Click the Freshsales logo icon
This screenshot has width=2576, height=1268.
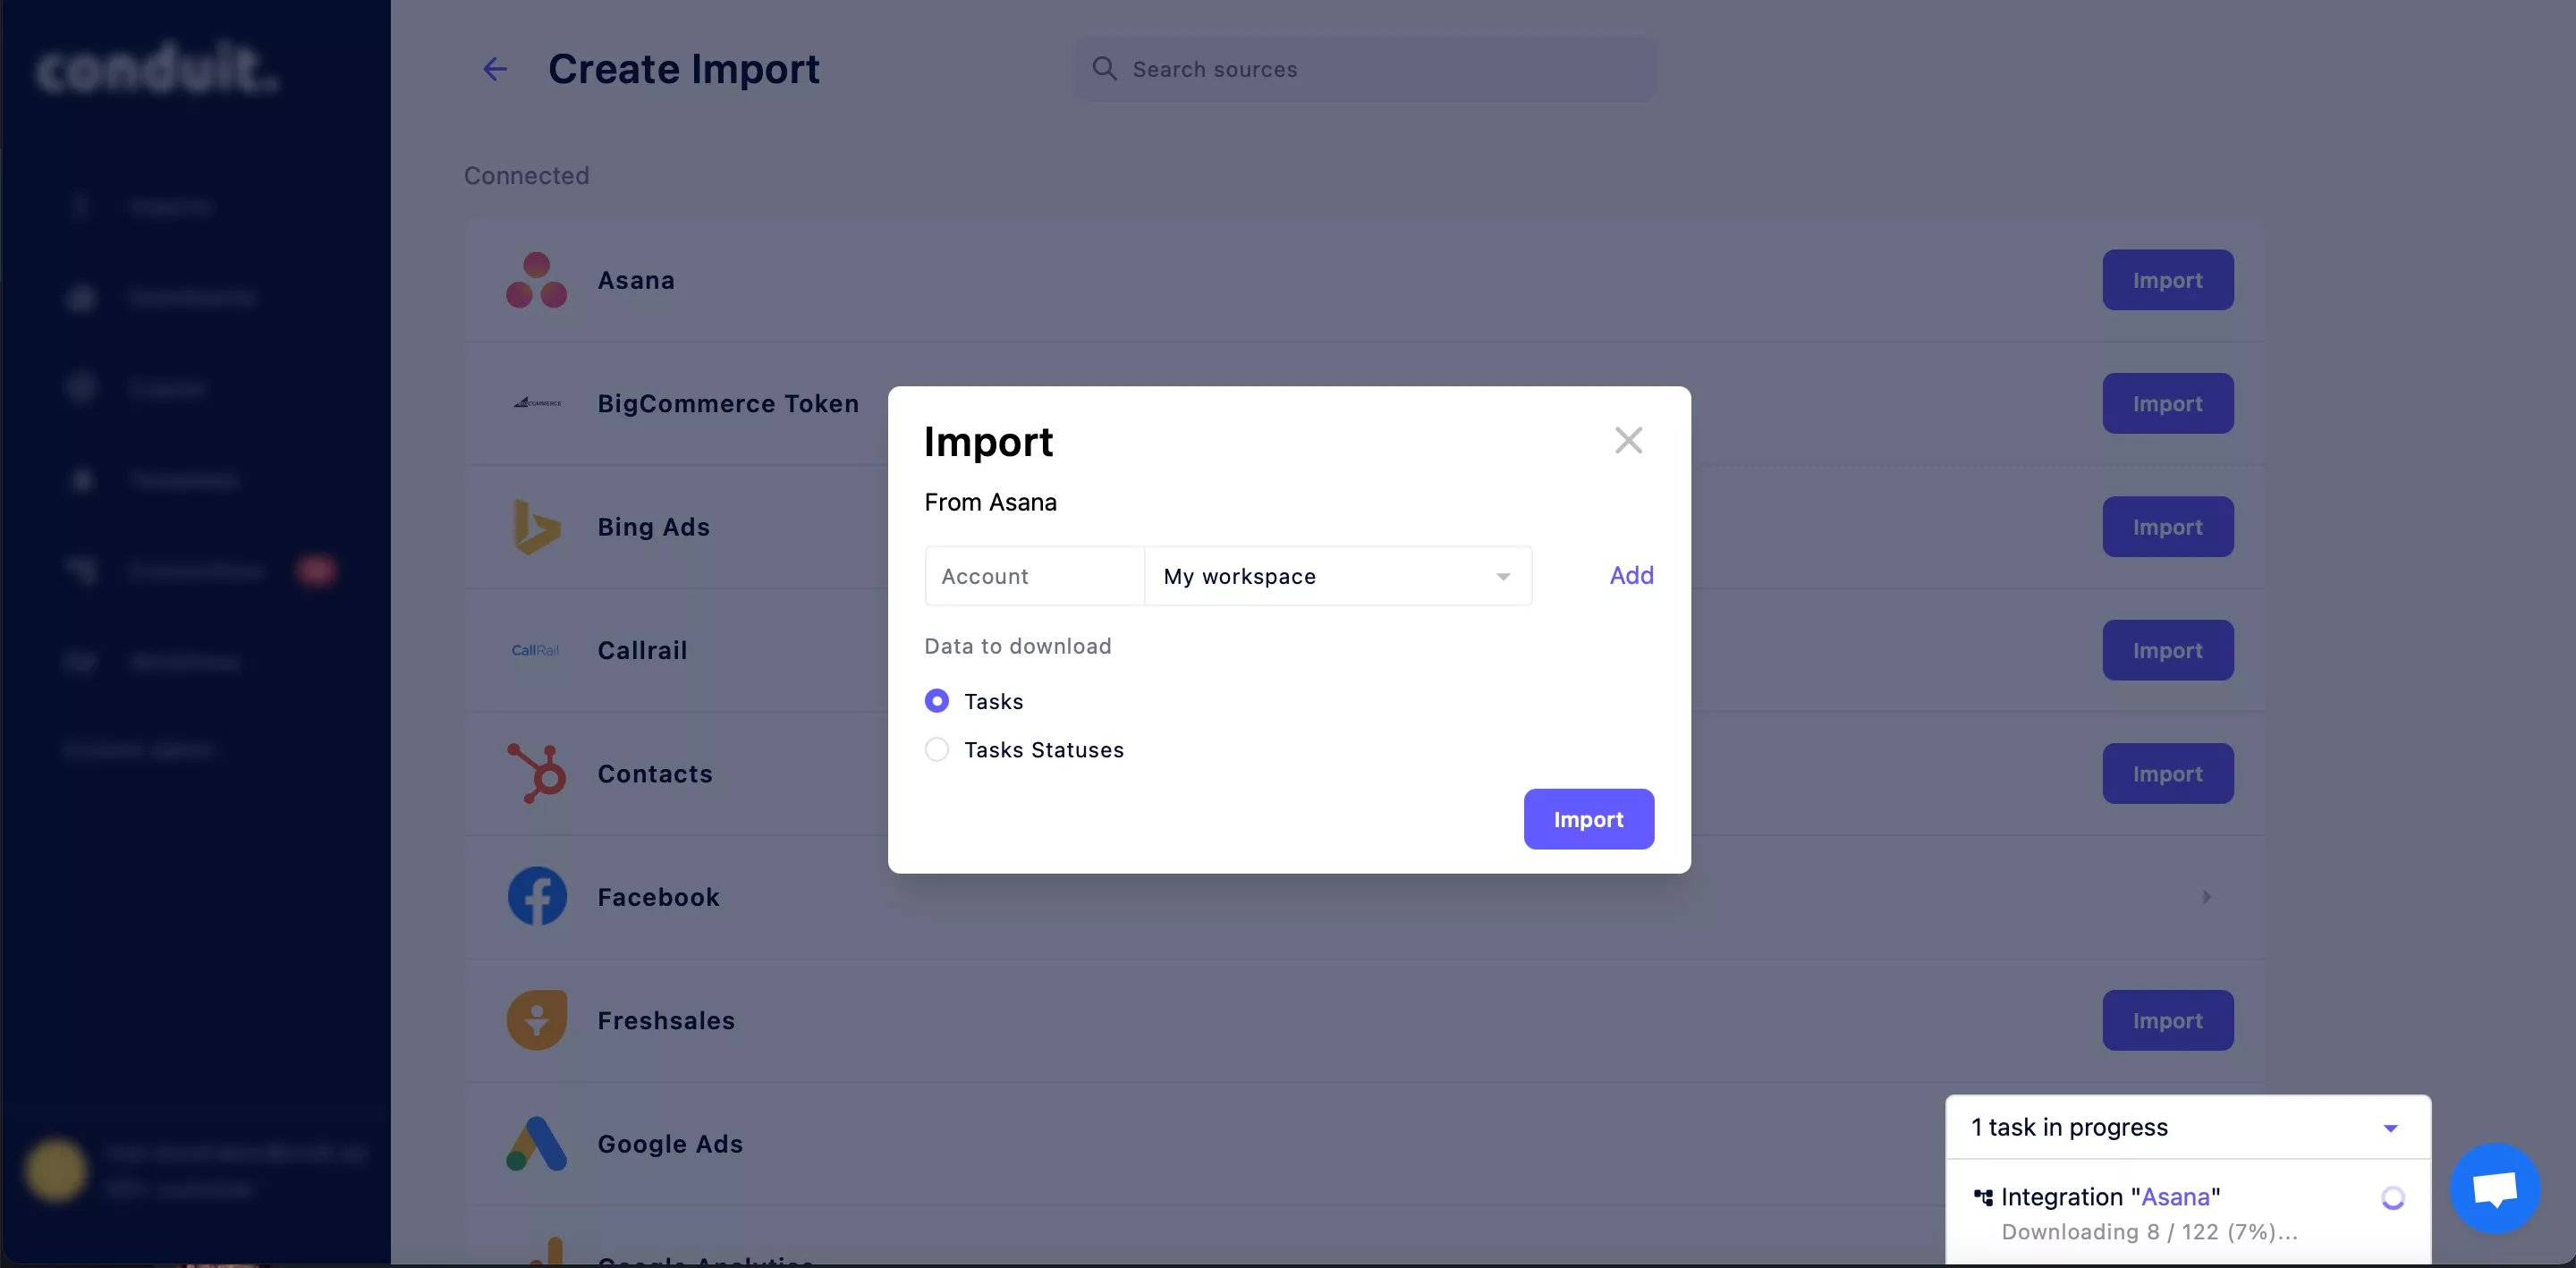pos(537,1020)
